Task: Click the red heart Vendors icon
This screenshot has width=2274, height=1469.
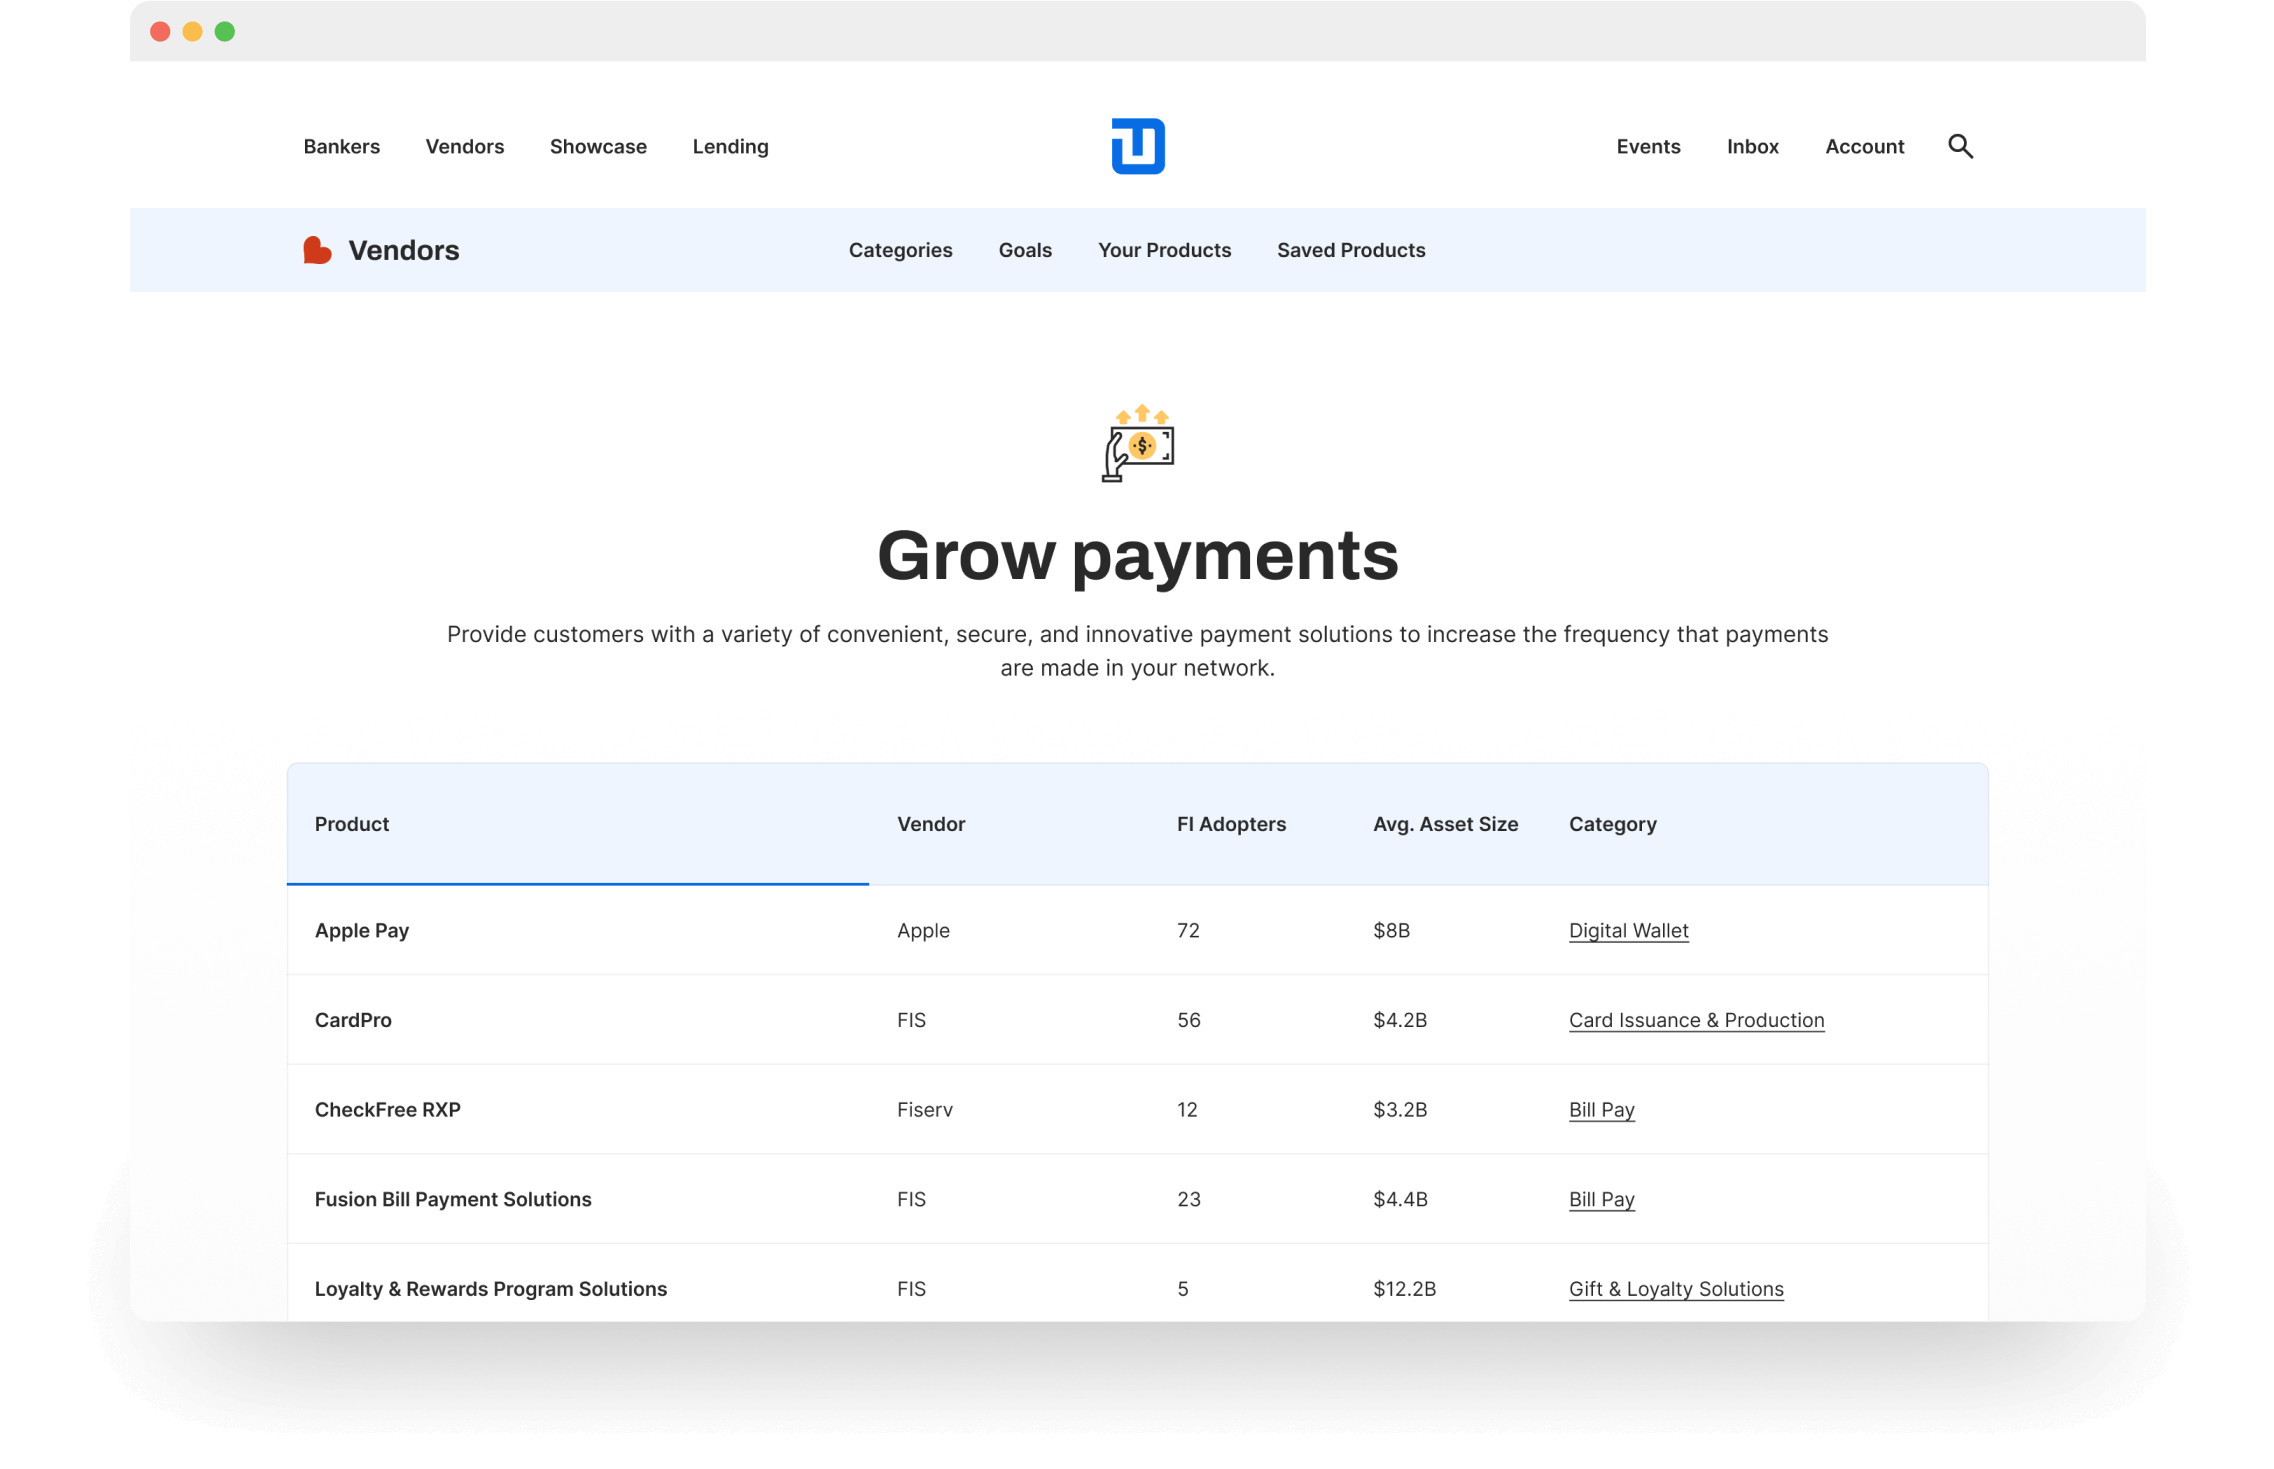Action: (x=316, y=249)
